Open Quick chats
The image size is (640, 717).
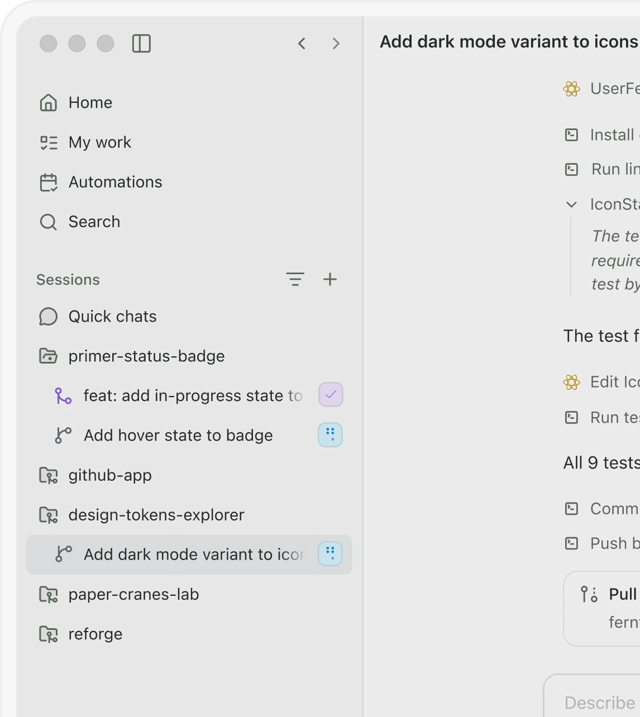pos(189,316)
